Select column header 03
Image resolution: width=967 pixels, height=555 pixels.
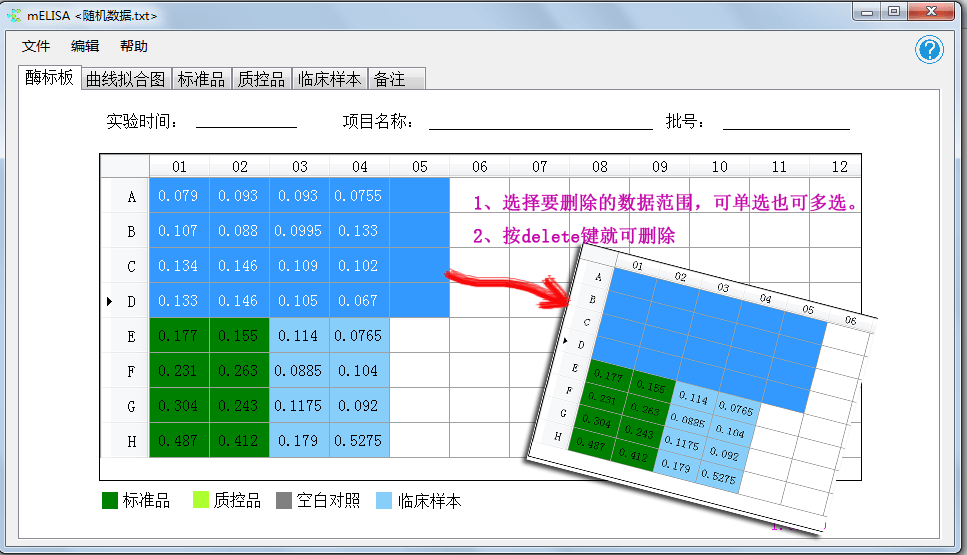300,166
